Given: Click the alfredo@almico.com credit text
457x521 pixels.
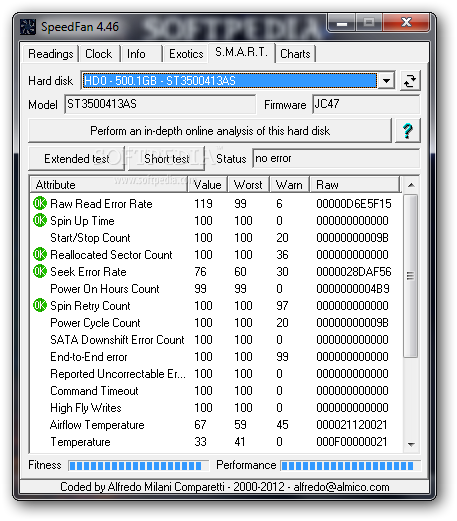Looking at the screenshot, I should (x=341, y=487).
